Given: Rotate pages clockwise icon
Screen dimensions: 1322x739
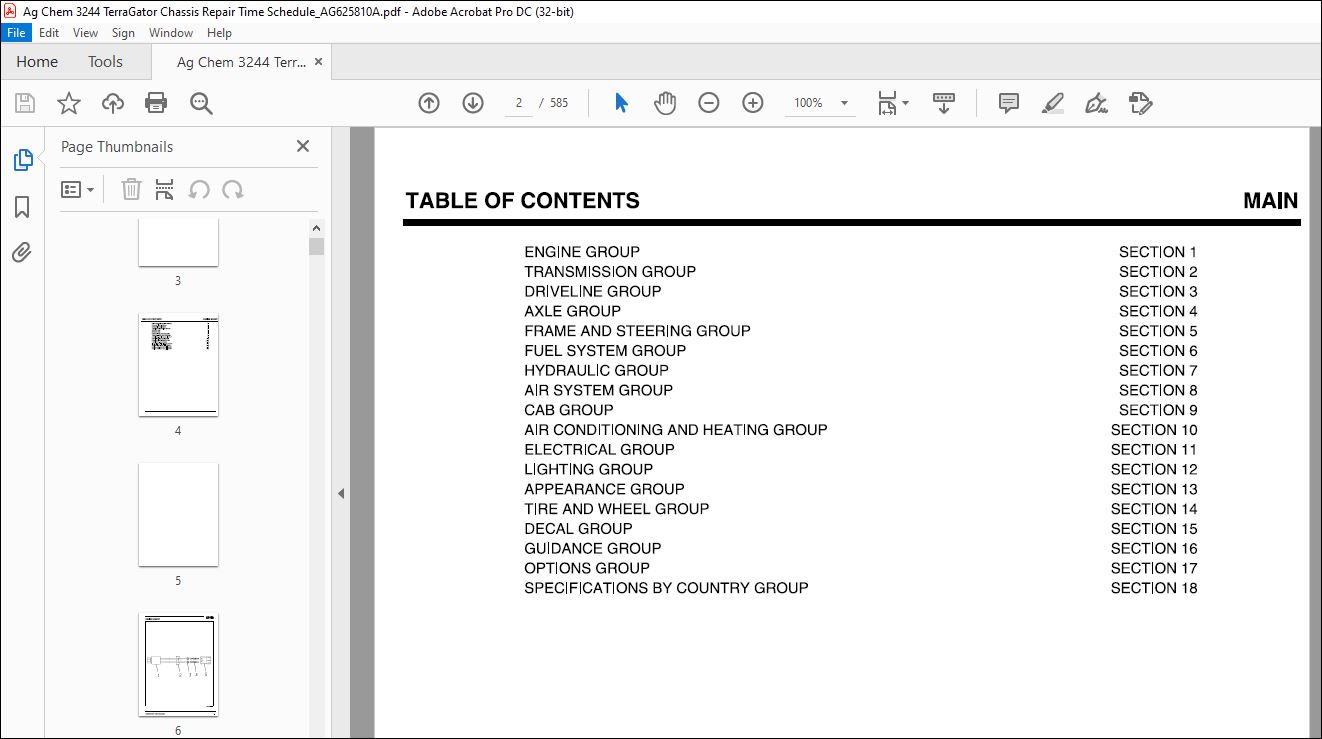Looking at the screenshot, I should pyautogui.click(x=233, y=189).
